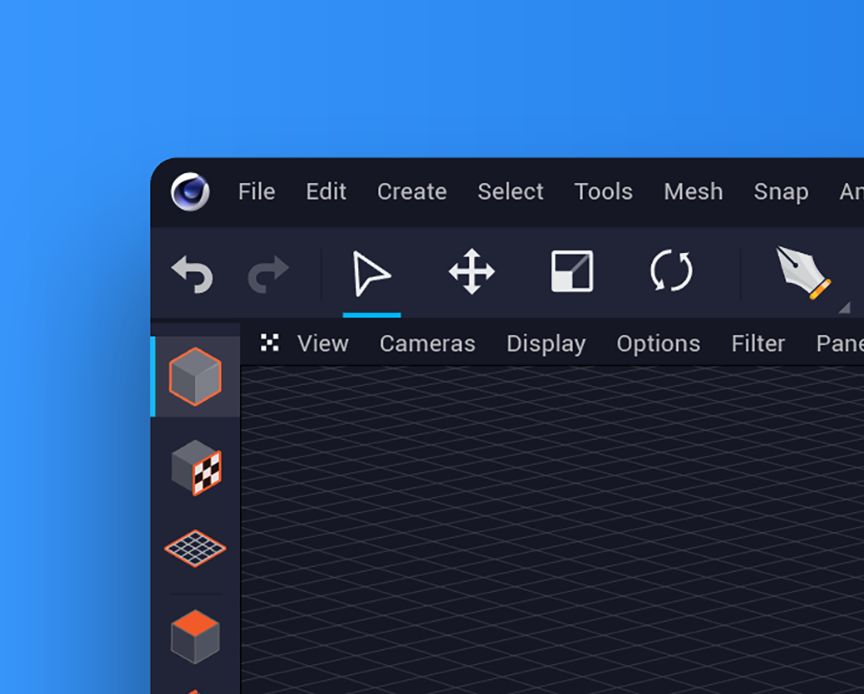Select the Move tool
Image resolution: width=864 pixels, height=694 pixels.
click(473, 270)
